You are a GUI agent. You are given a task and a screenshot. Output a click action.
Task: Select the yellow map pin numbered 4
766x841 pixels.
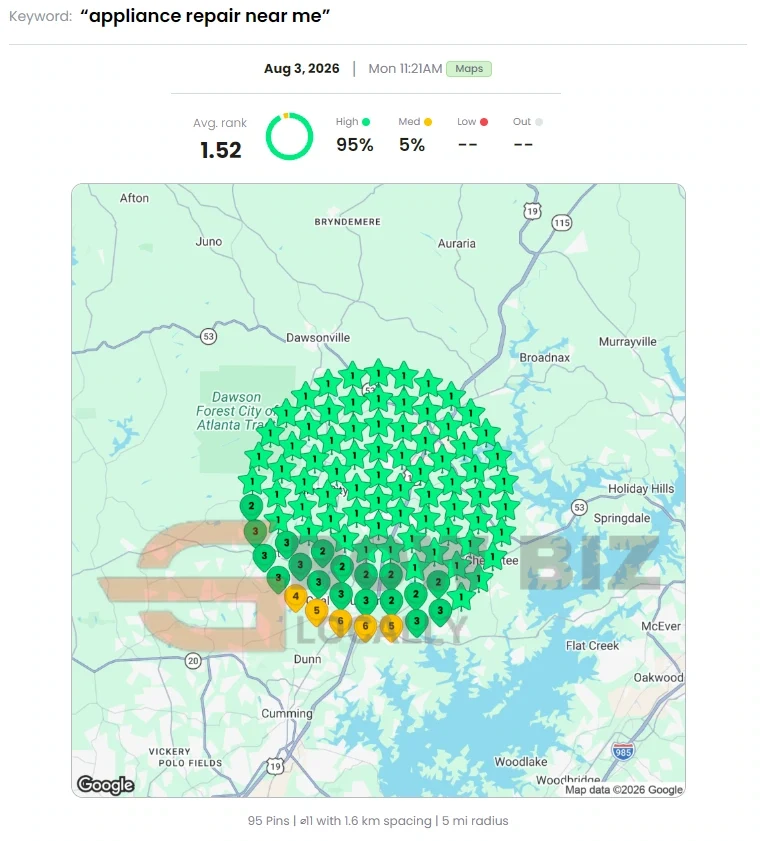[296, 597]
